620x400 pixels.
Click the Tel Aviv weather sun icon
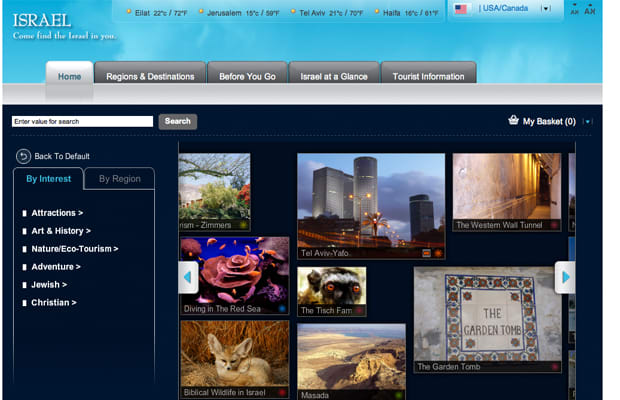(x=293, y=12)
